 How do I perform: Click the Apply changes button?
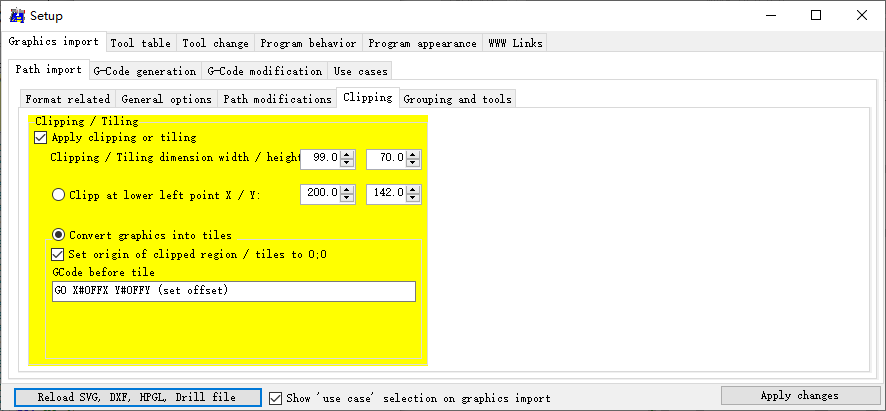799,396
